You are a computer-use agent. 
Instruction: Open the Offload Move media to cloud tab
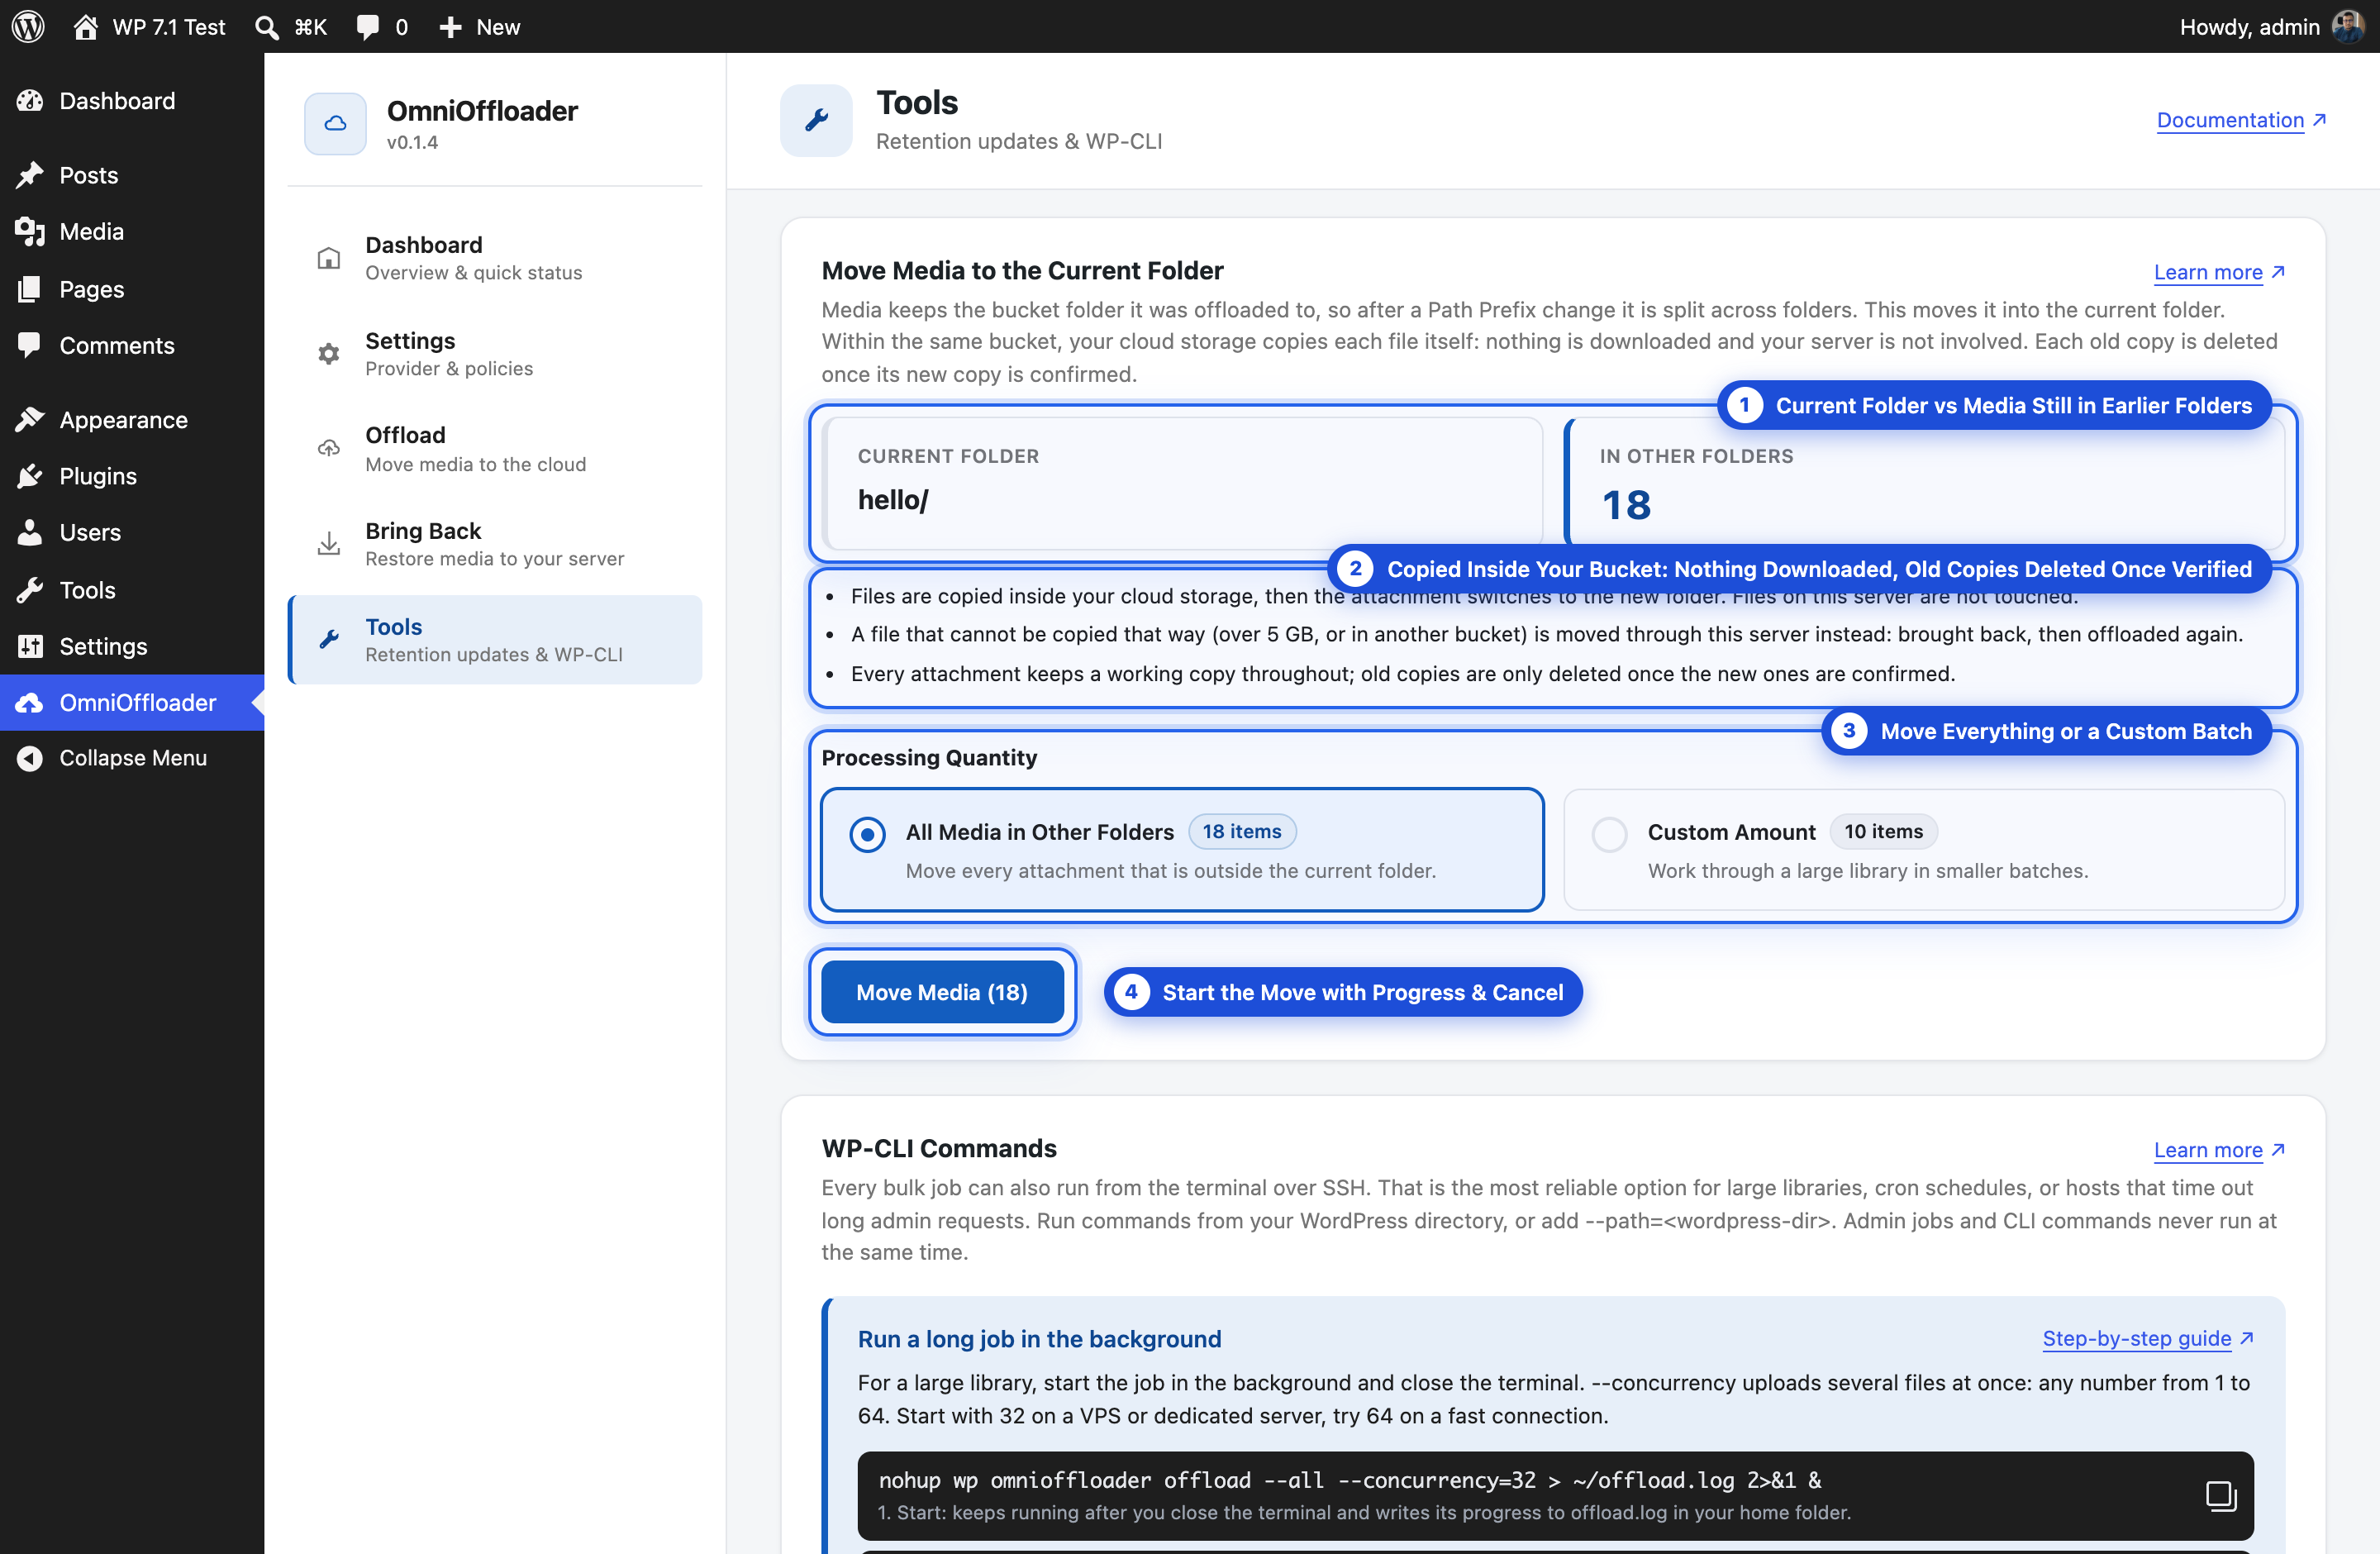[495, 449]
